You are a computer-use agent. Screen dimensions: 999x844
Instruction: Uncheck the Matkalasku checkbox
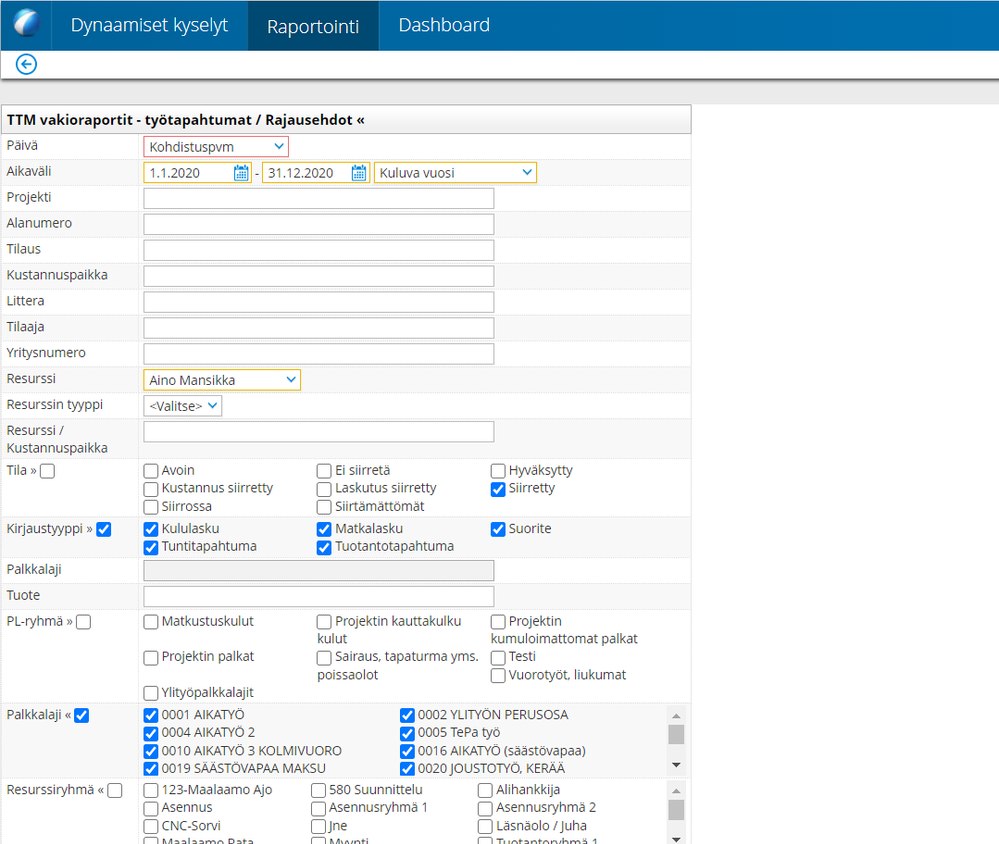324,529
